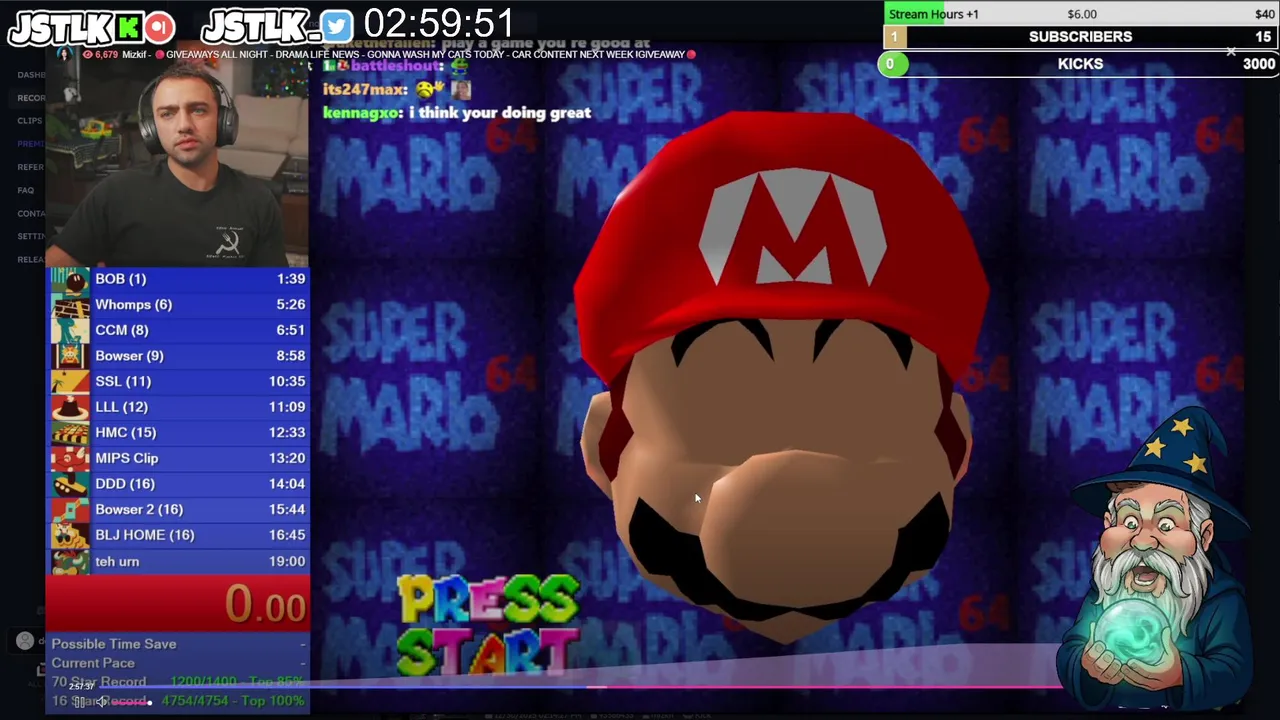
Task: Click kennagxo's chat message
Action: coord(456,113)
